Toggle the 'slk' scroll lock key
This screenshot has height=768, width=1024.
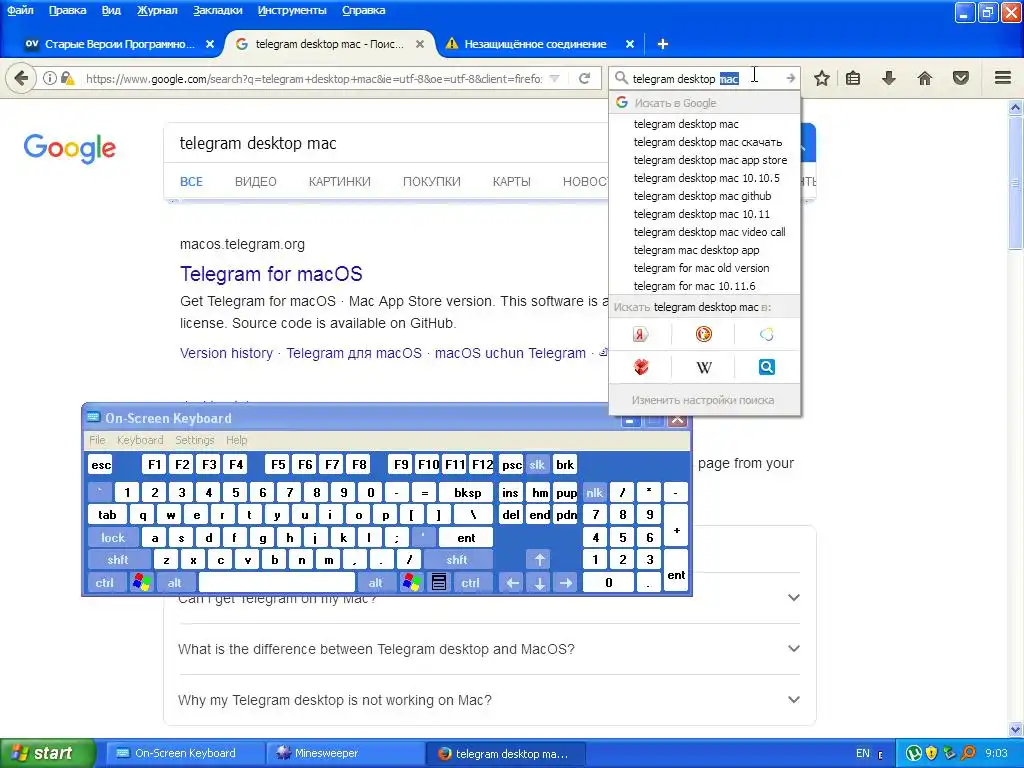click(x=537, y=464)
